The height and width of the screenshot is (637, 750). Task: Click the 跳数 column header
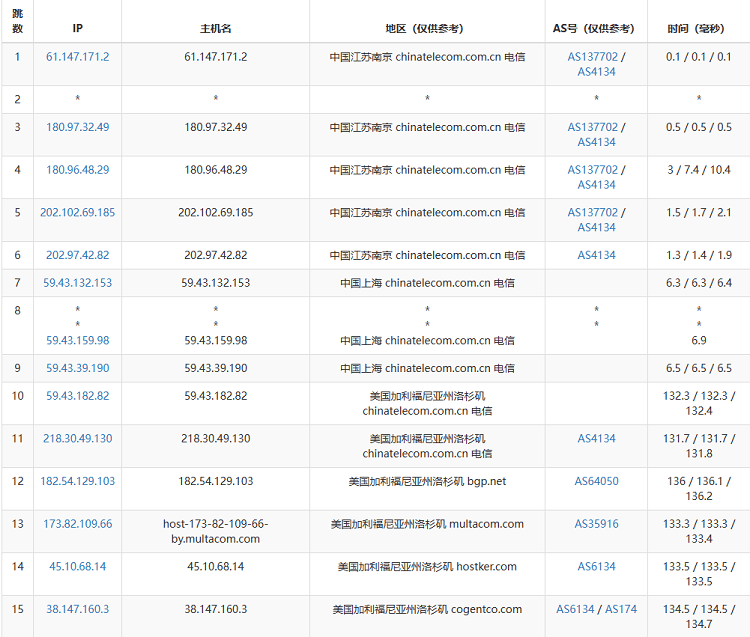(x=17, y=21)
